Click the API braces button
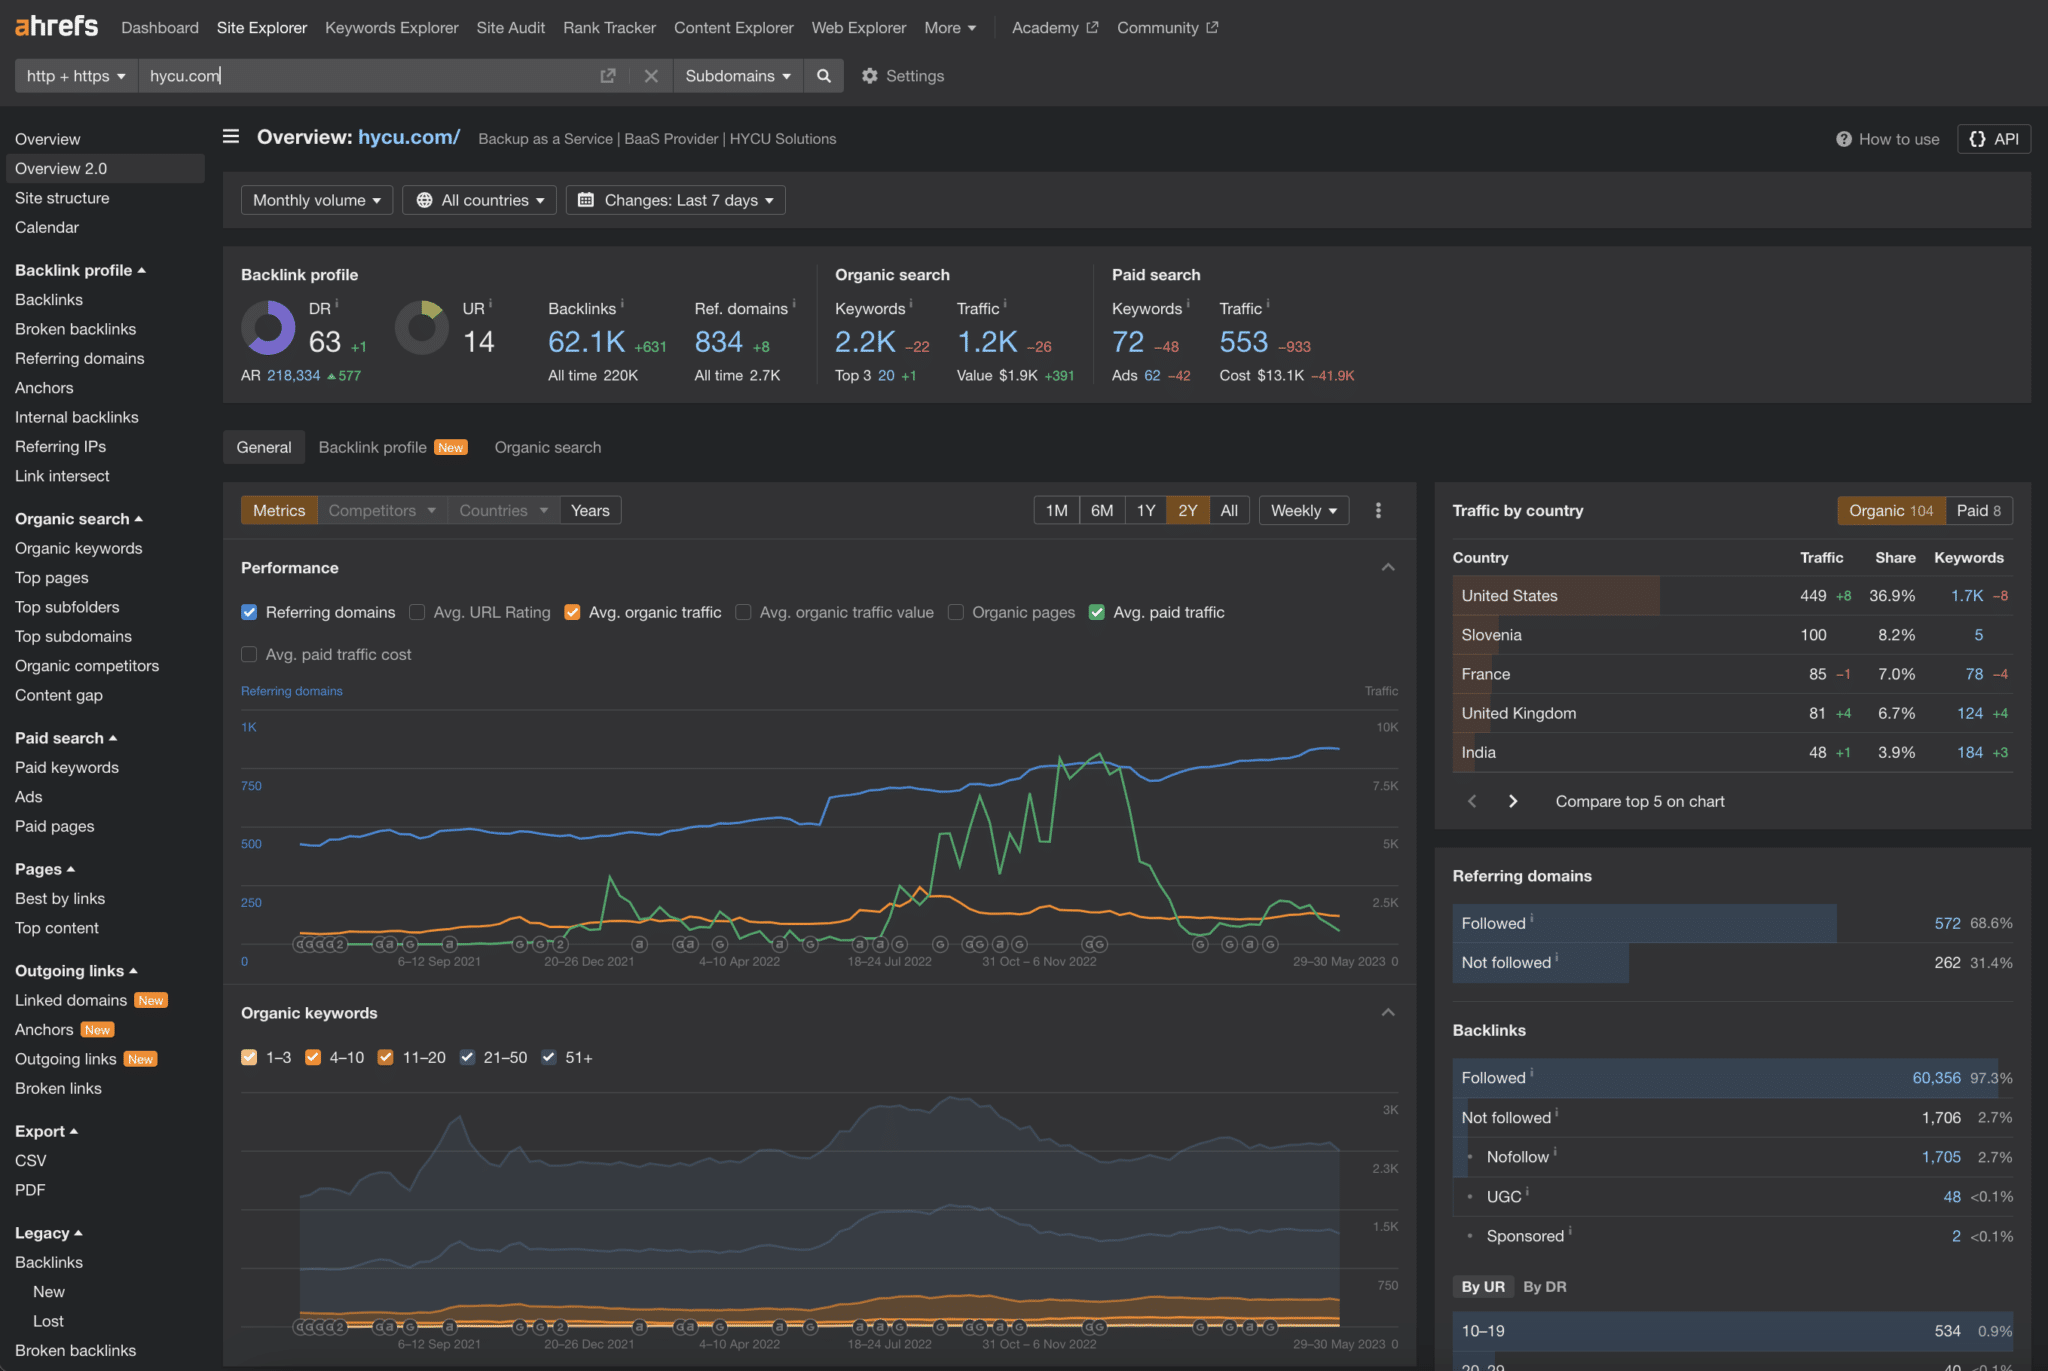 (1994, 139)
